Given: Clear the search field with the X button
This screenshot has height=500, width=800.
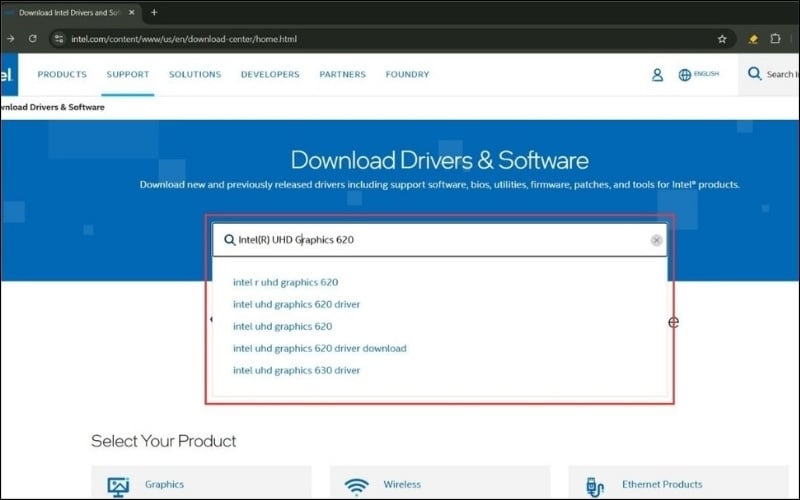Looking at the screenshot, I should 656,240.
